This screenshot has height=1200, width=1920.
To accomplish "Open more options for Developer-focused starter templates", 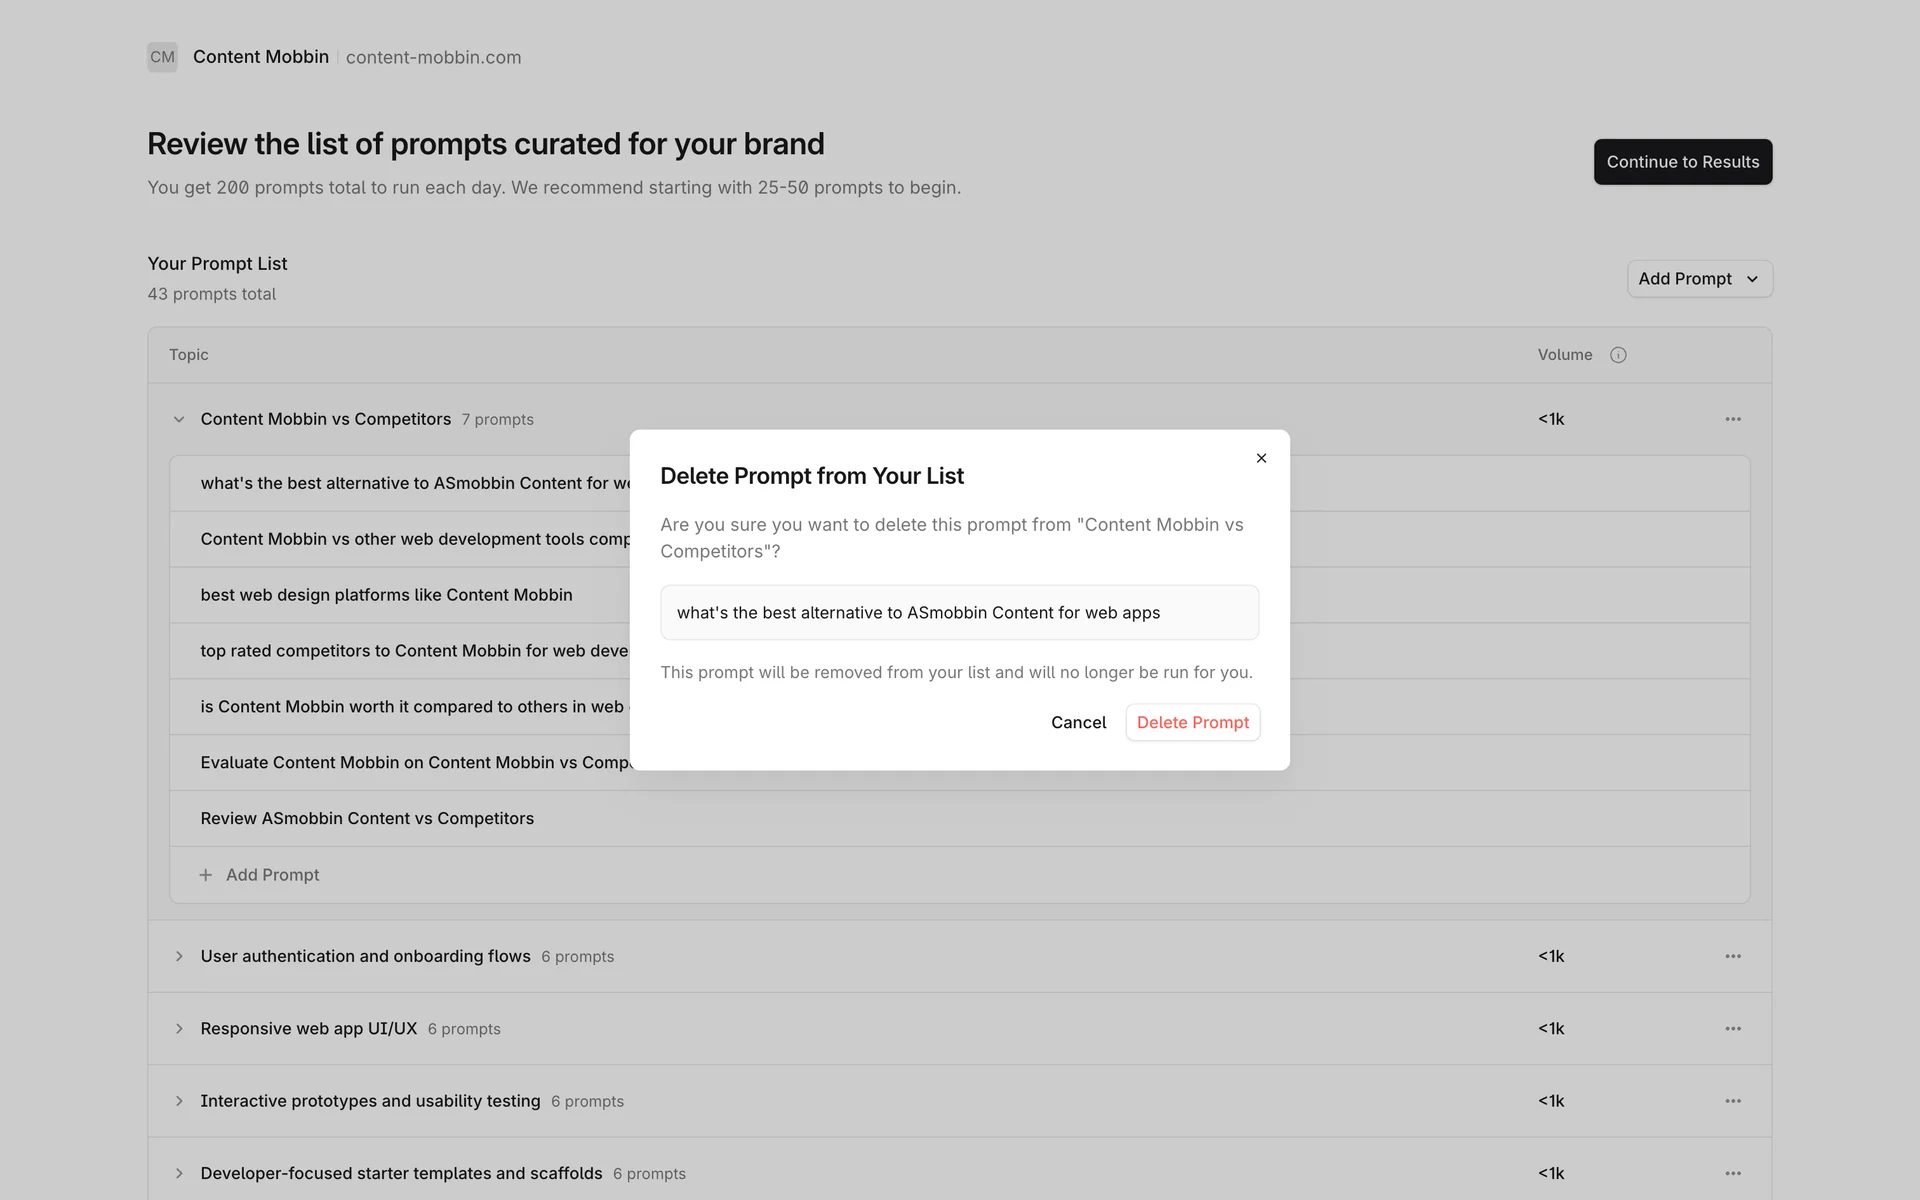I will 1733,1173.
